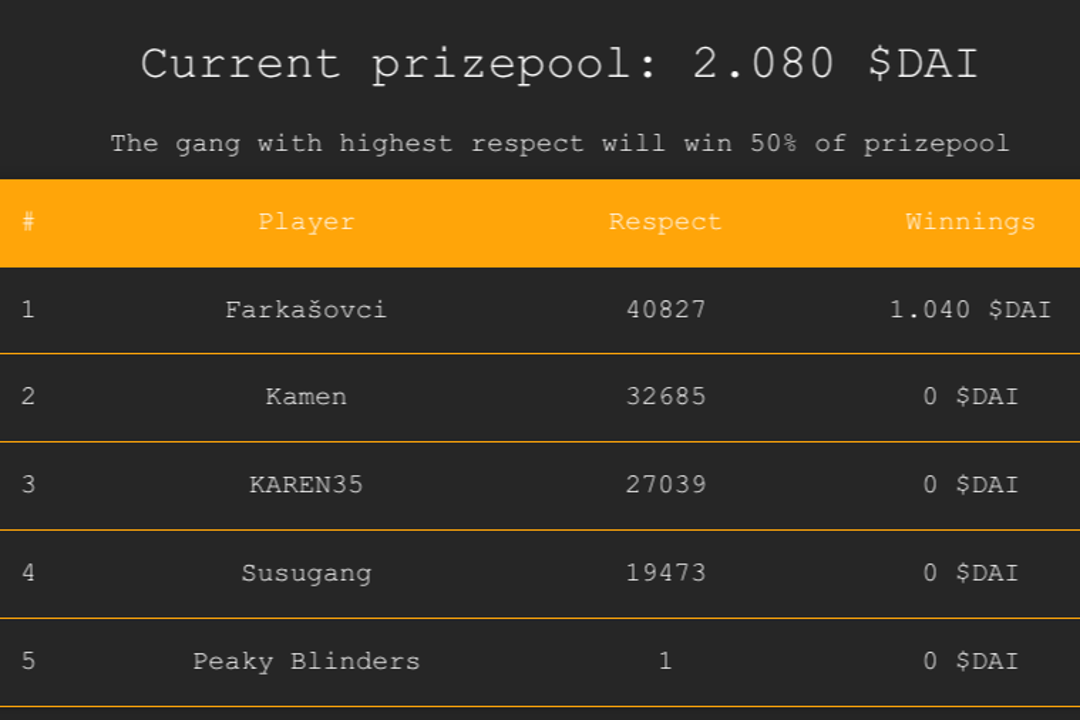Click the Player column header
Viewport: 1080px width, 720px height.
point(306,222)
